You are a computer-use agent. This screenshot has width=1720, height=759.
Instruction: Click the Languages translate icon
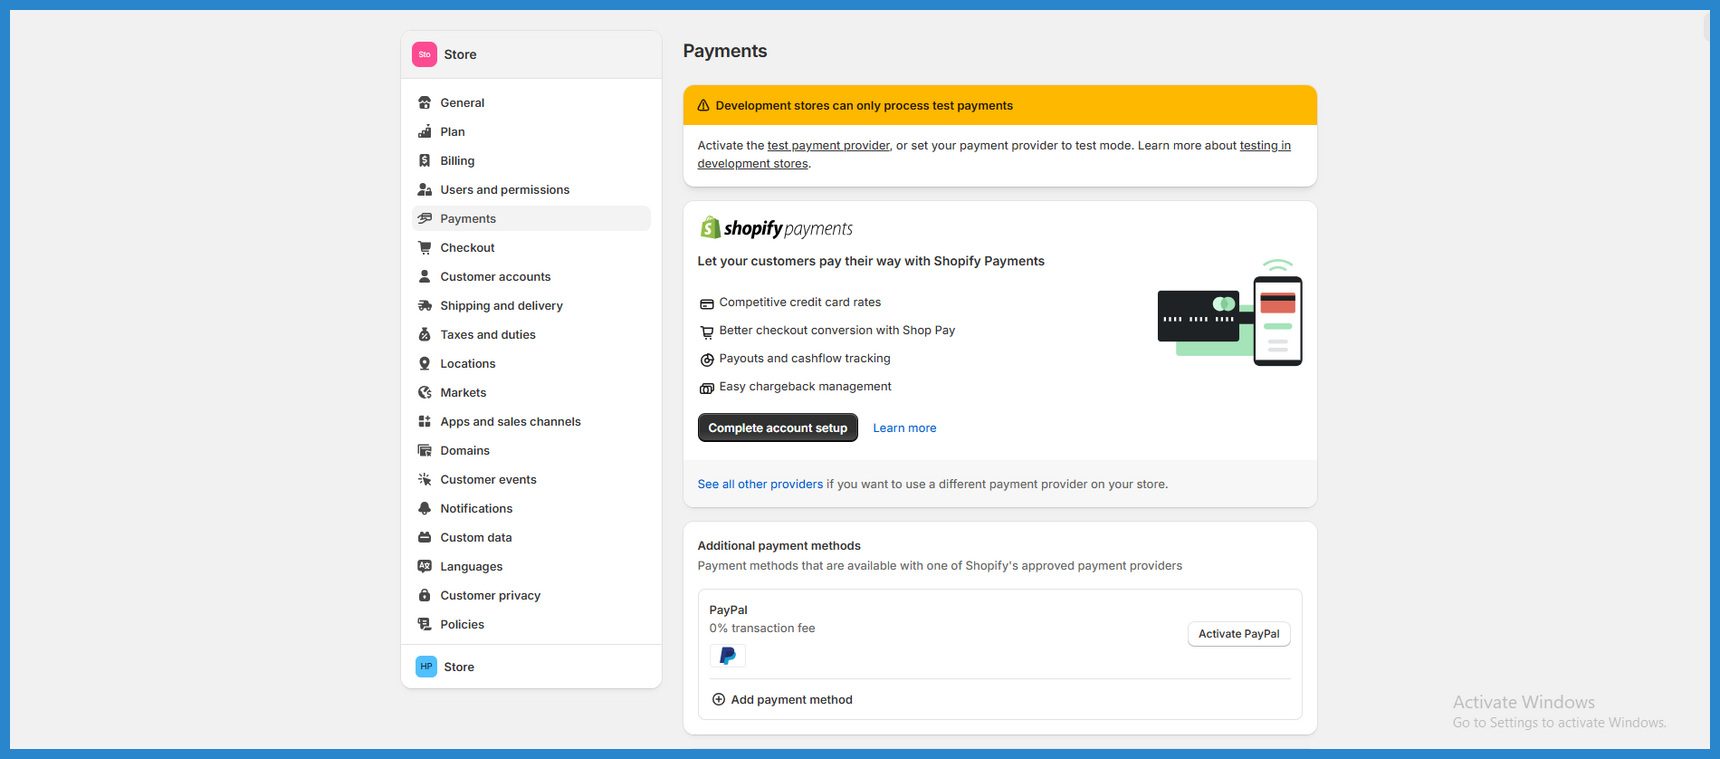point(425,567)
